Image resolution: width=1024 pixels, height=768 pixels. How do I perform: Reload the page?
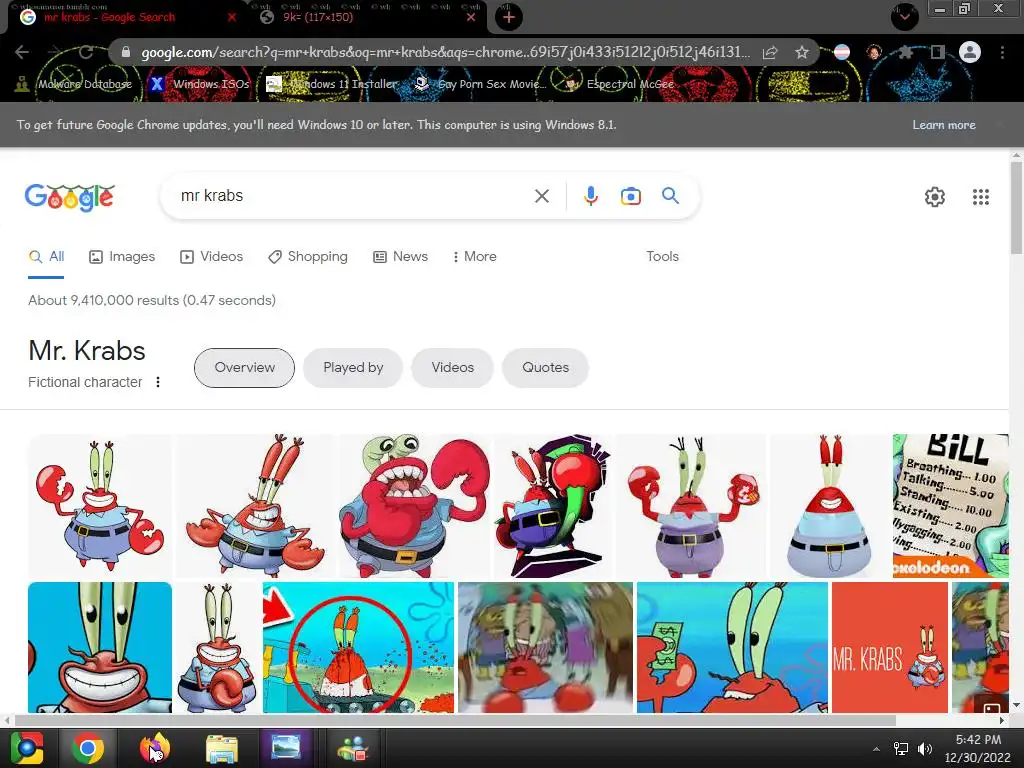pos(86,52)
